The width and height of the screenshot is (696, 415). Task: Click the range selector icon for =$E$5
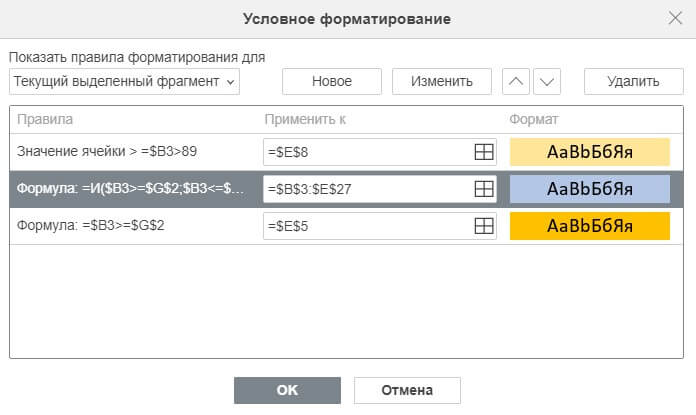click(483, 226)
